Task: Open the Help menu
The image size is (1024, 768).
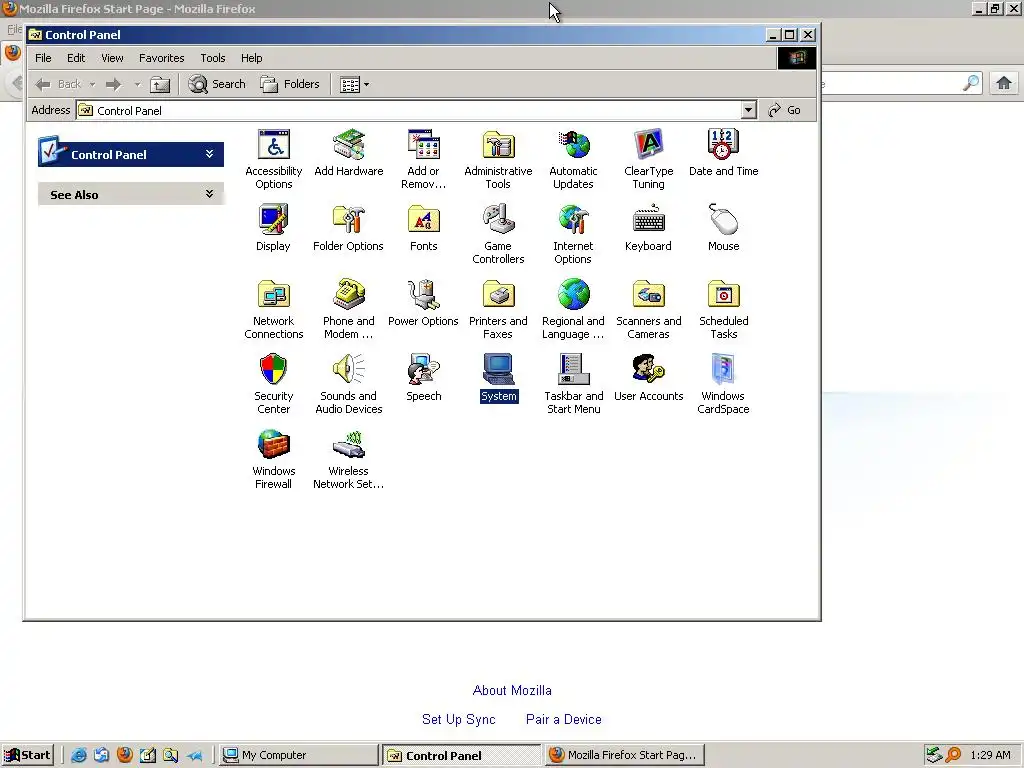Action: (251, 58)
